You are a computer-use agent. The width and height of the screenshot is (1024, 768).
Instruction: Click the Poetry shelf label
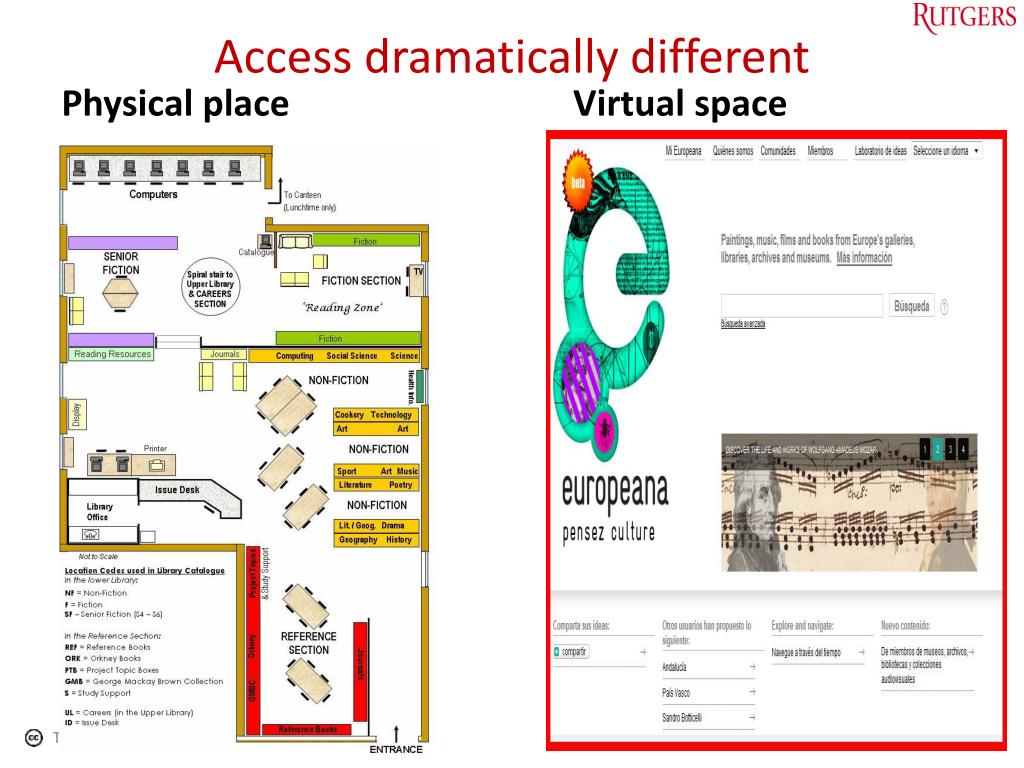tap(400, 485)
